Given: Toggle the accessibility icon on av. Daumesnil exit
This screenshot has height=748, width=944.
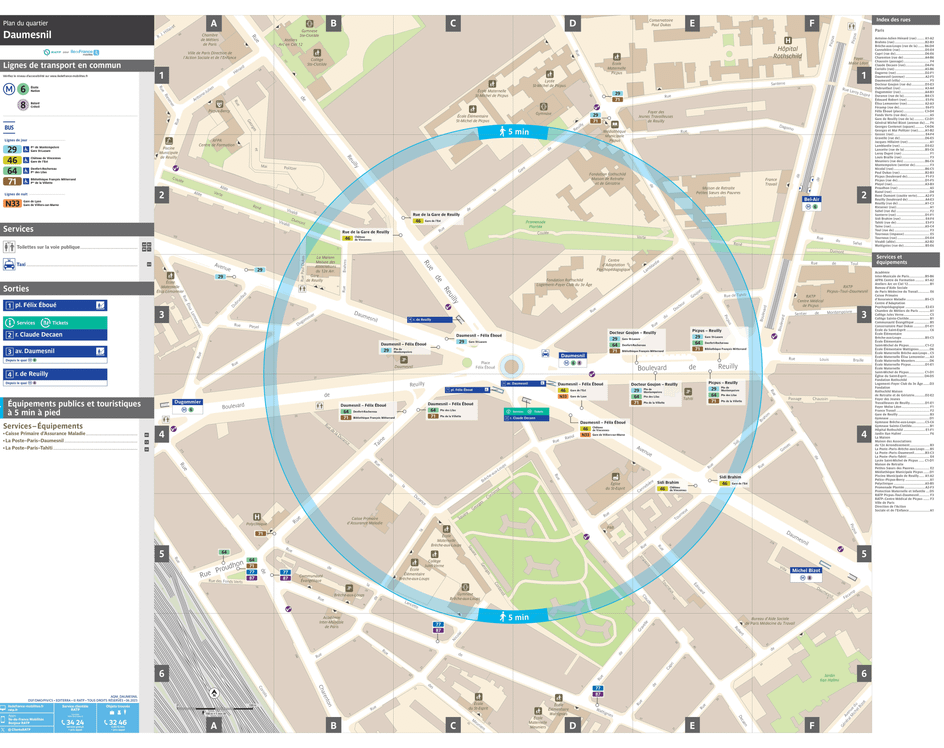Looking at the screenshot, I should (x=100, y=351).
